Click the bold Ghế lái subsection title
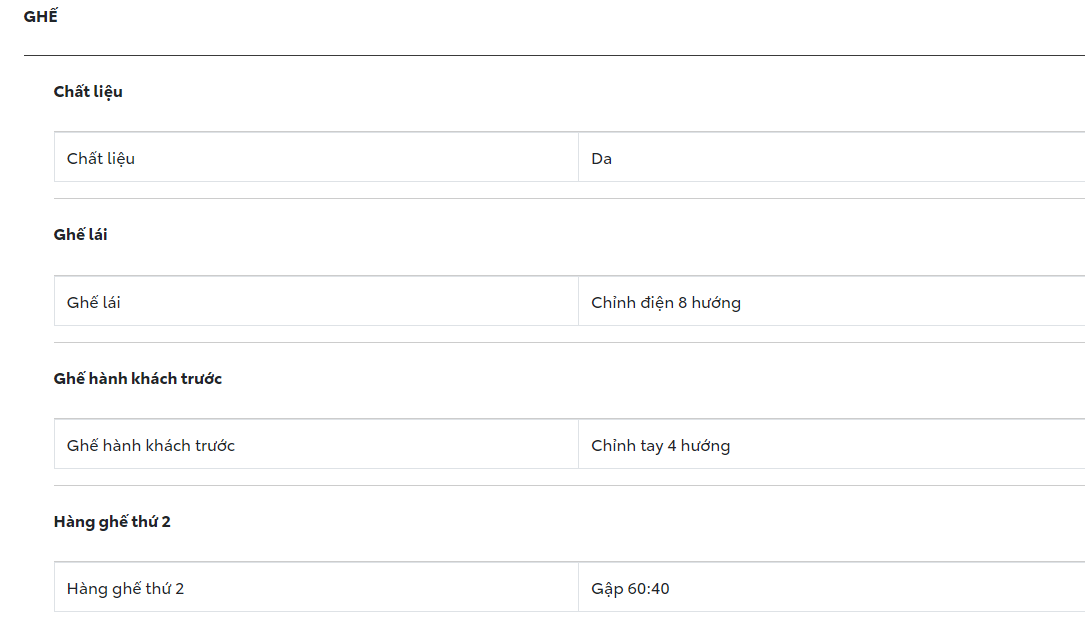The image size is (1085, 623). (x=81, y=235)
